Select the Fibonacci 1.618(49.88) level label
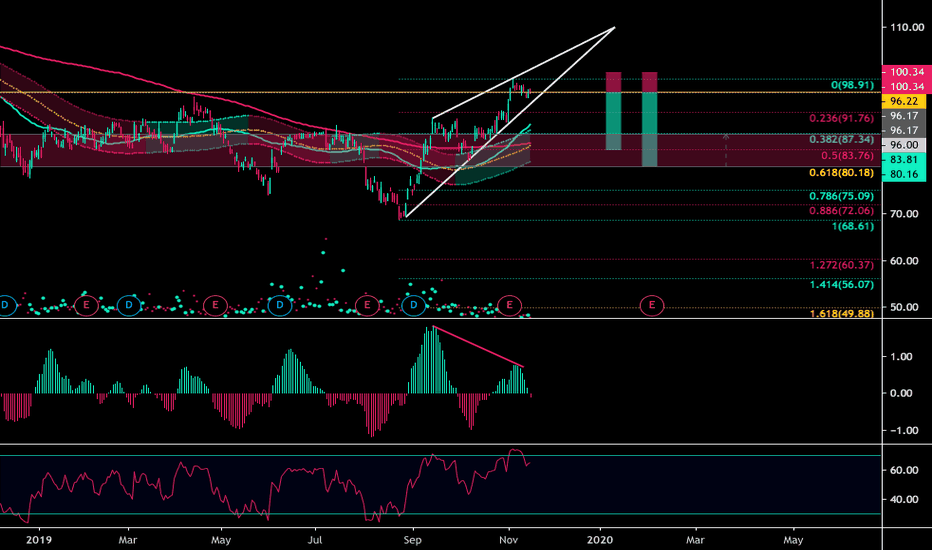 point(842,313)
